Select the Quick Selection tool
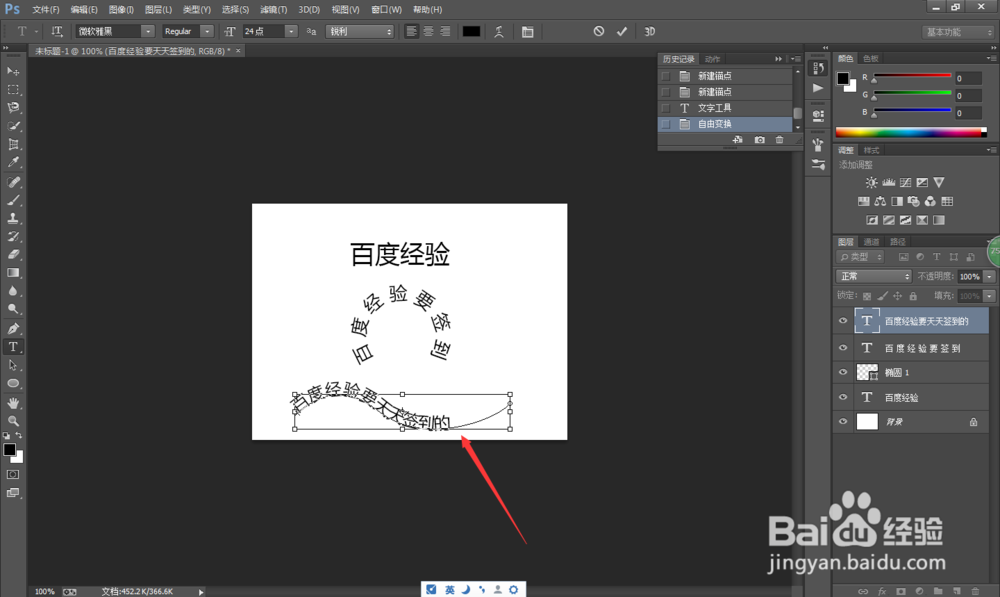Screen dimensions: 1000x597 (x=13, y=126)
